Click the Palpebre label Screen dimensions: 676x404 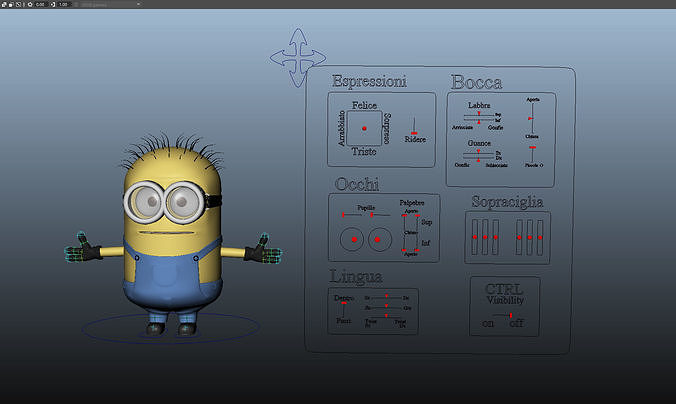pyautogui.click(x=412, y=203)
